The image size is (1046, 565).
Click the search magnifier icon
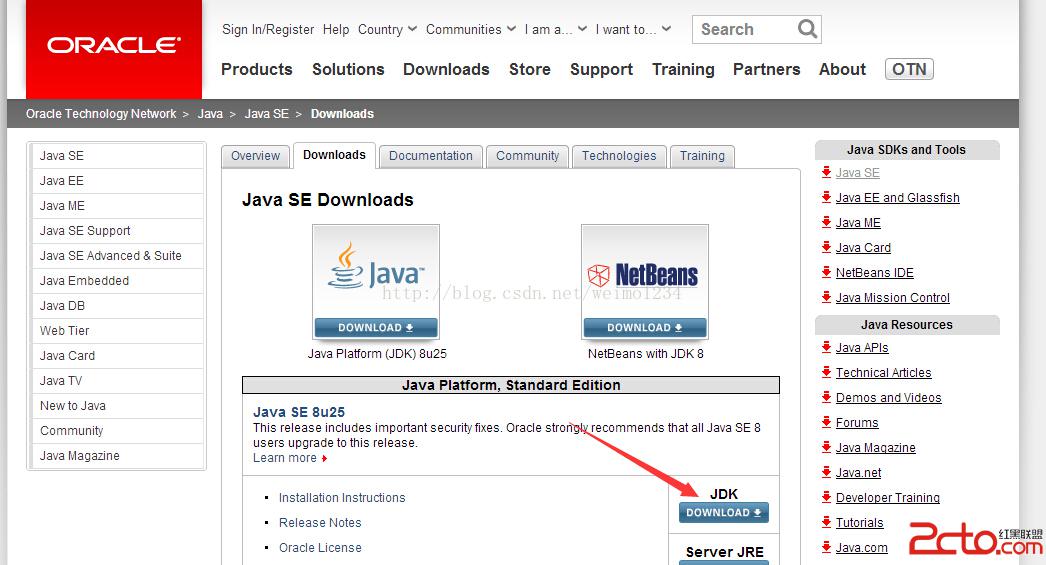click(807, 29)
